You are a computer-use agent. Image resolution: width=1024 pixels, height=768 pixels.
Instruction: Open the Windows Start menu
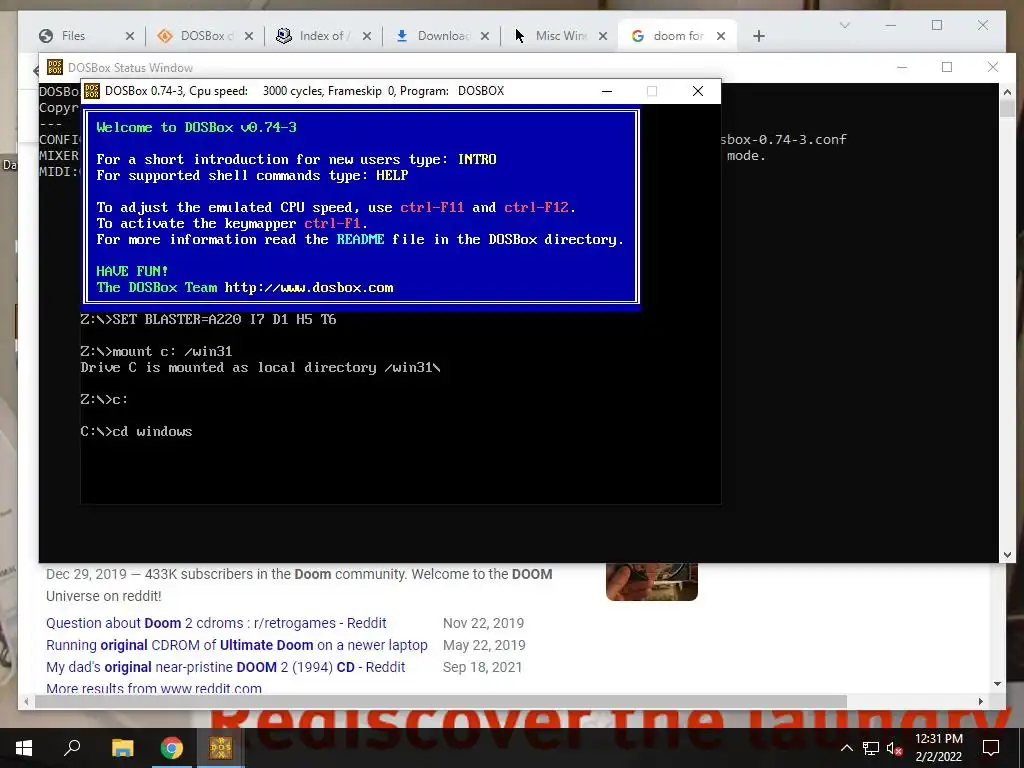tap(24, 748)
